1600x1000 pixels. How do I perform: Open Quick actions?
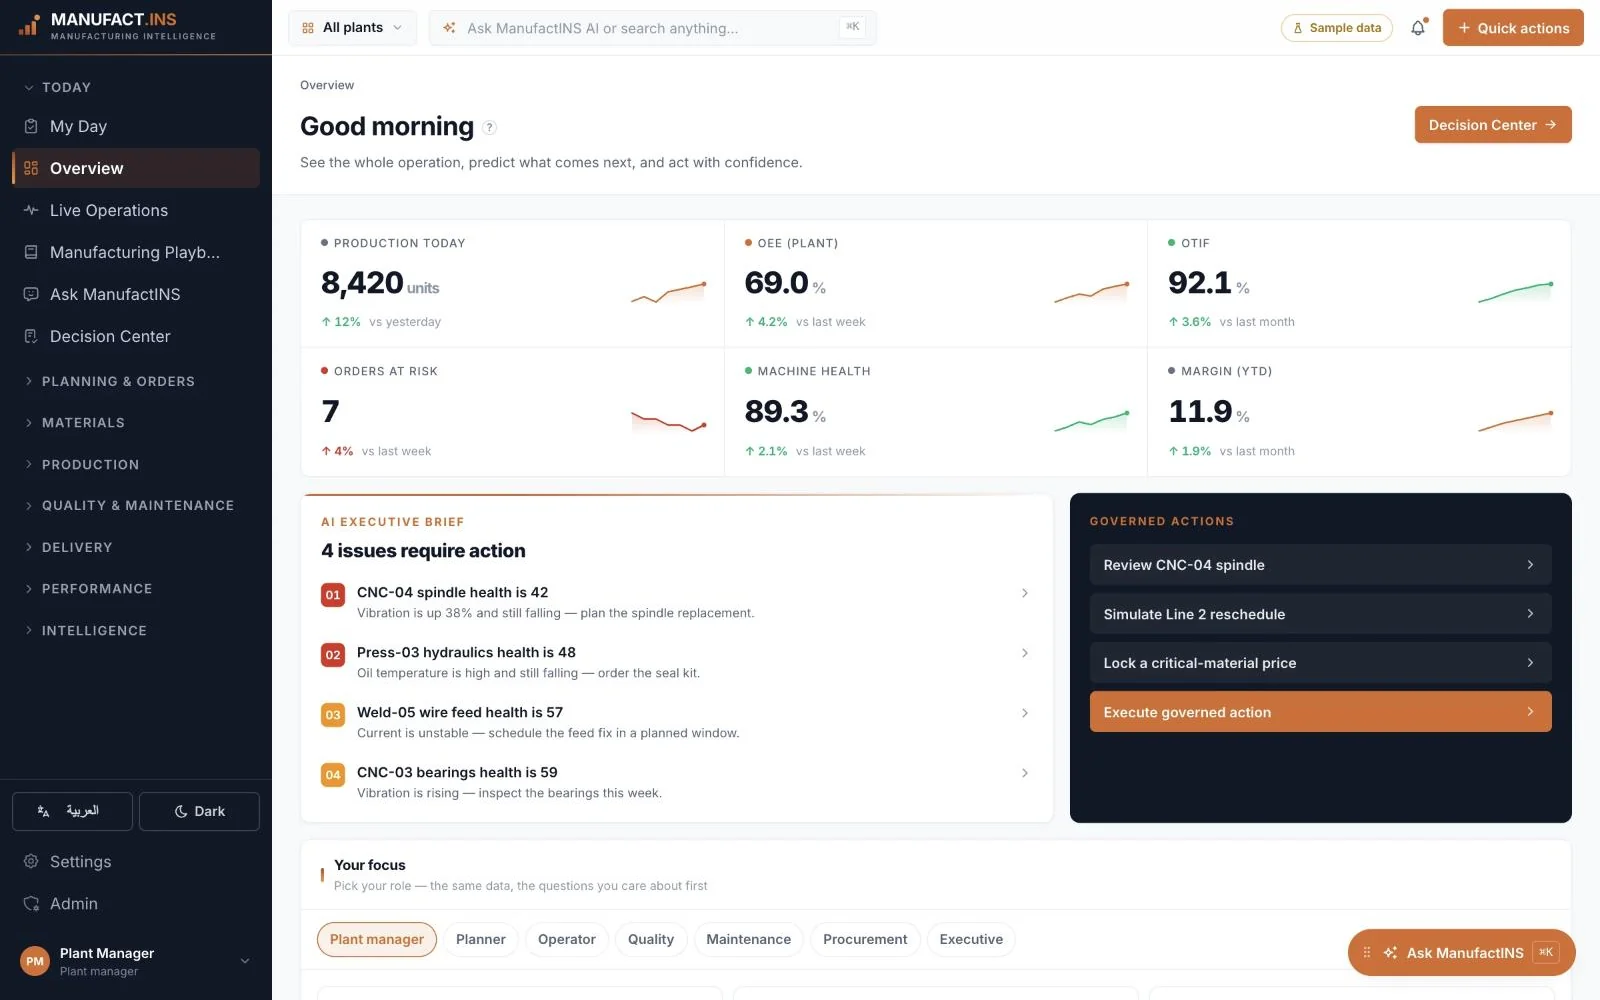click(x=1513, y=28)
